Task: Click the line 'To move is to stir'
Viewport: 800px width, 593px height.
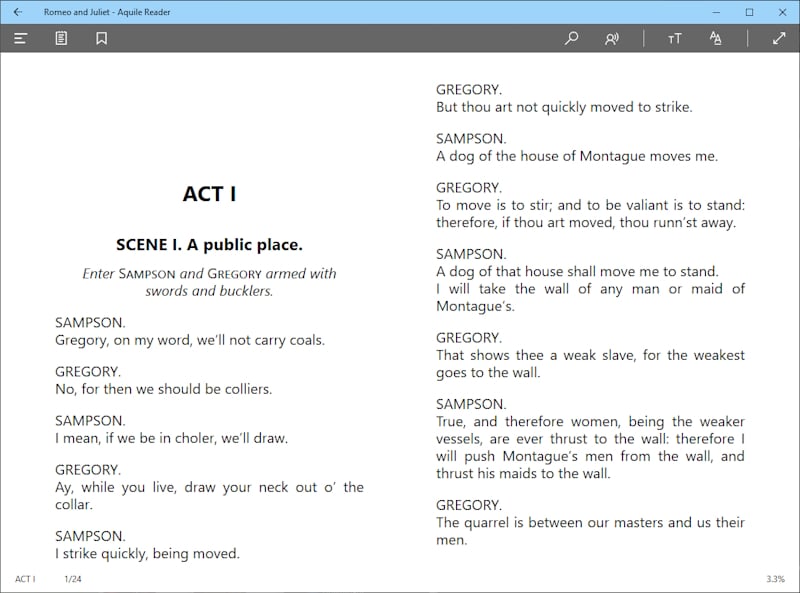Action: pyautogui.click(x=590, y=205)
